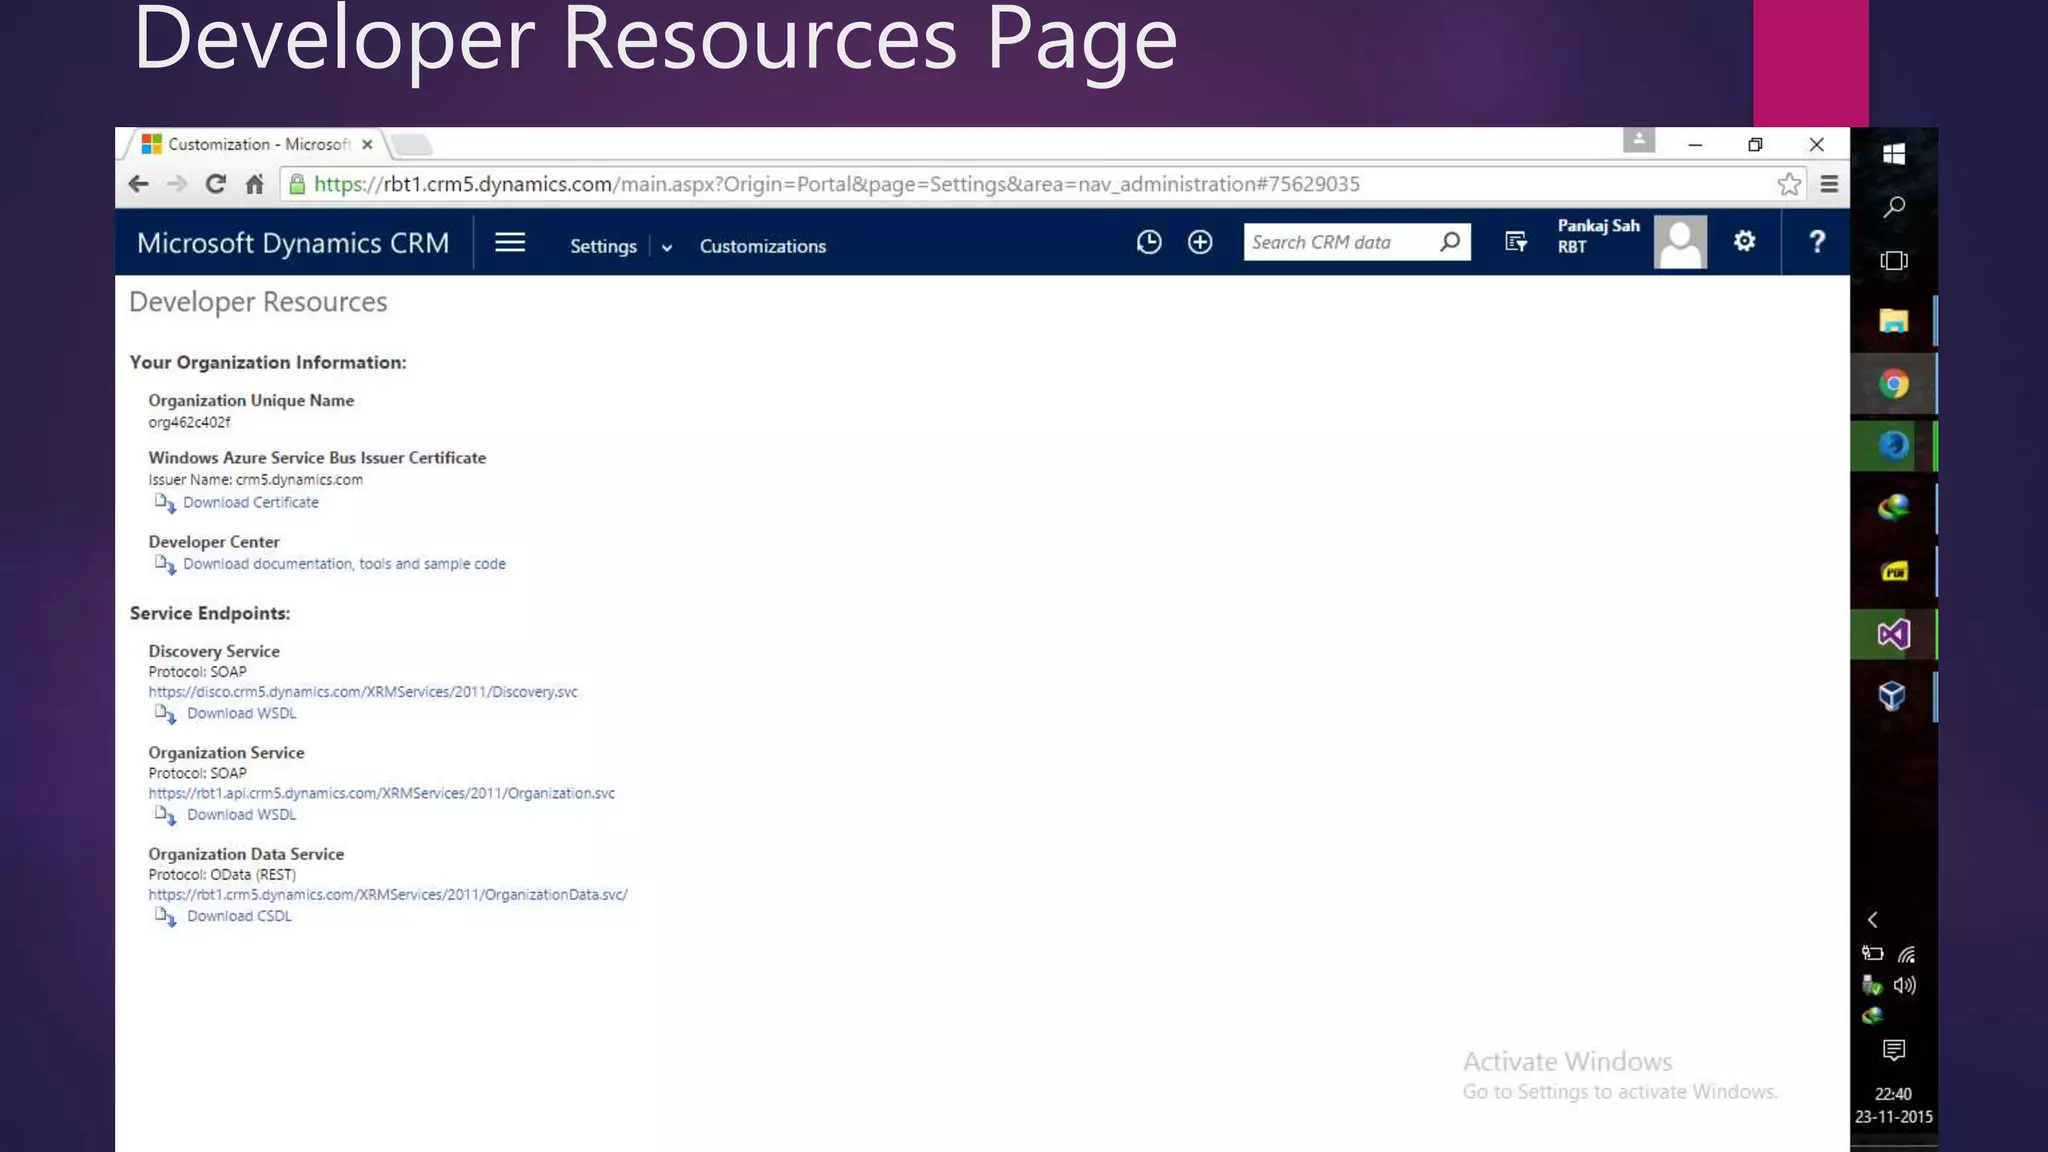The image size is (2048, 1152).
Task: Open recently viewed items clock icon
Action: [x=1149, y=242]
